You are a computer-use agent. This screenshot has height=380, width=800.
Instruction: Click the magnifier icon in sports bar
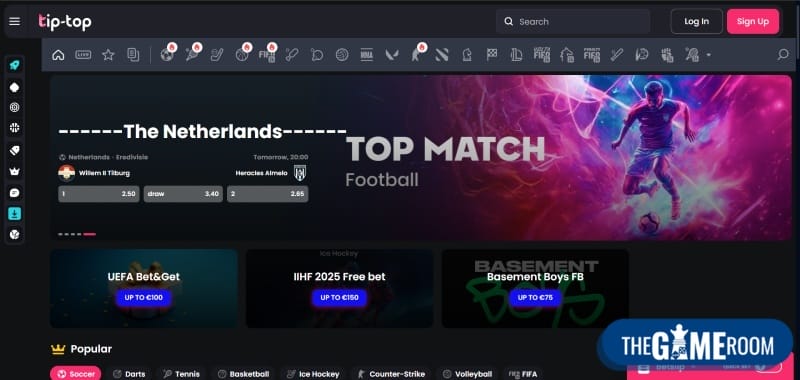783,55
